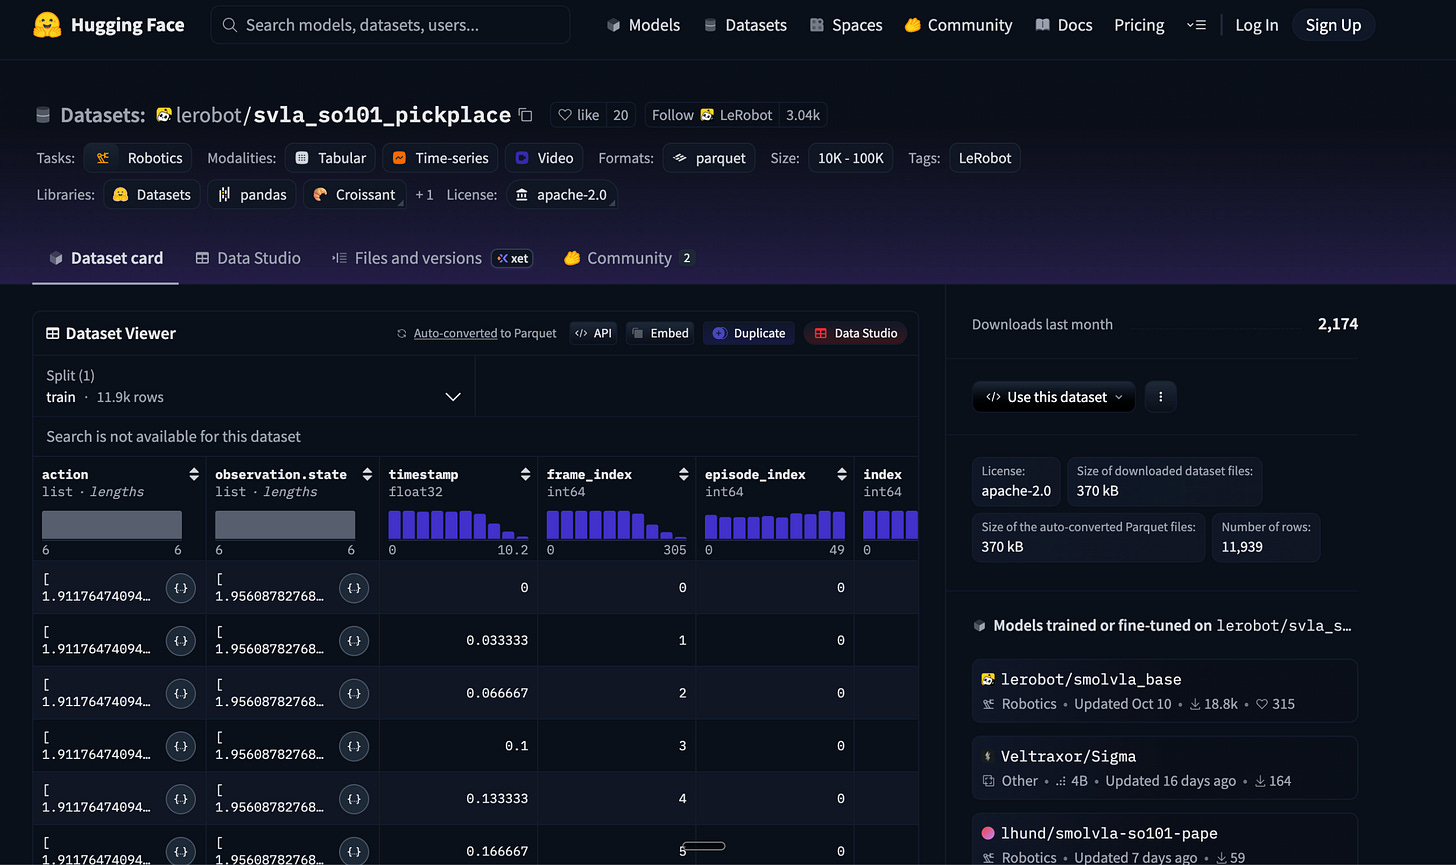Sort by the observation.state column
The width and height of the screenshot is (1456, 865).
pyautogui.click(x=367, y=474)
